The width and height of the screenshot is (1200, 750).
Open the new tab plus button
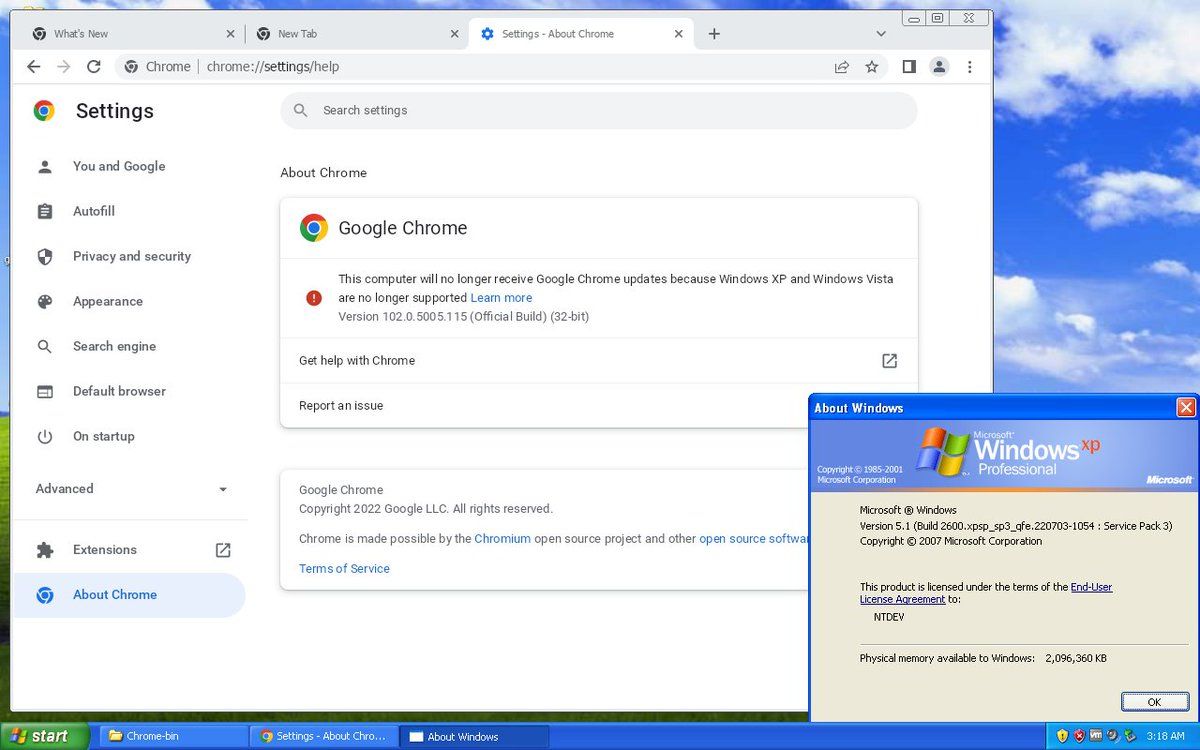[714, 34]
